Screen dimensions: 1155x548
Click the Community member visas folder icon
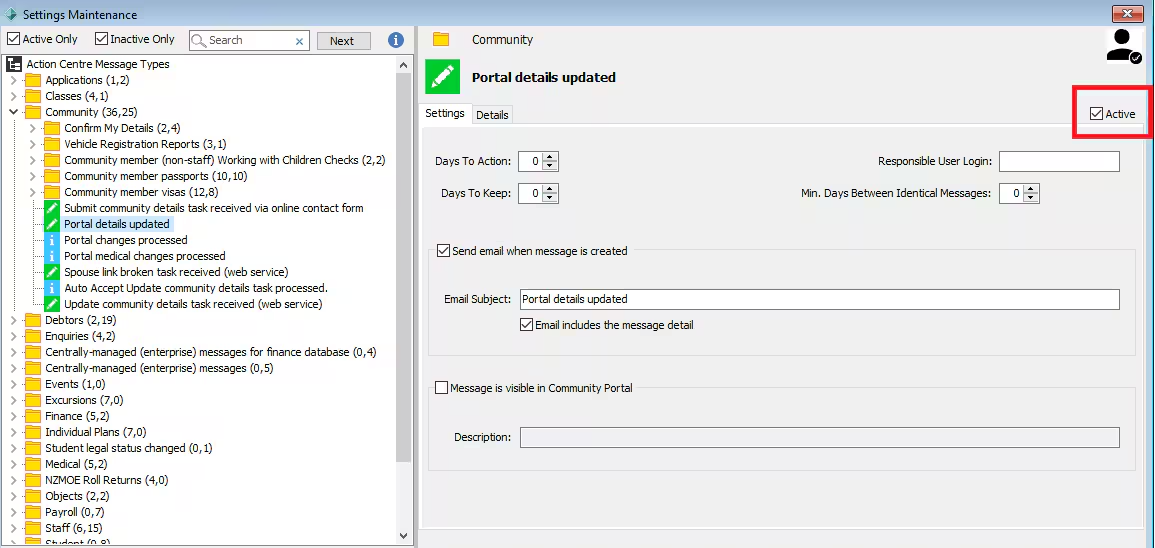[x=52, y=192]
